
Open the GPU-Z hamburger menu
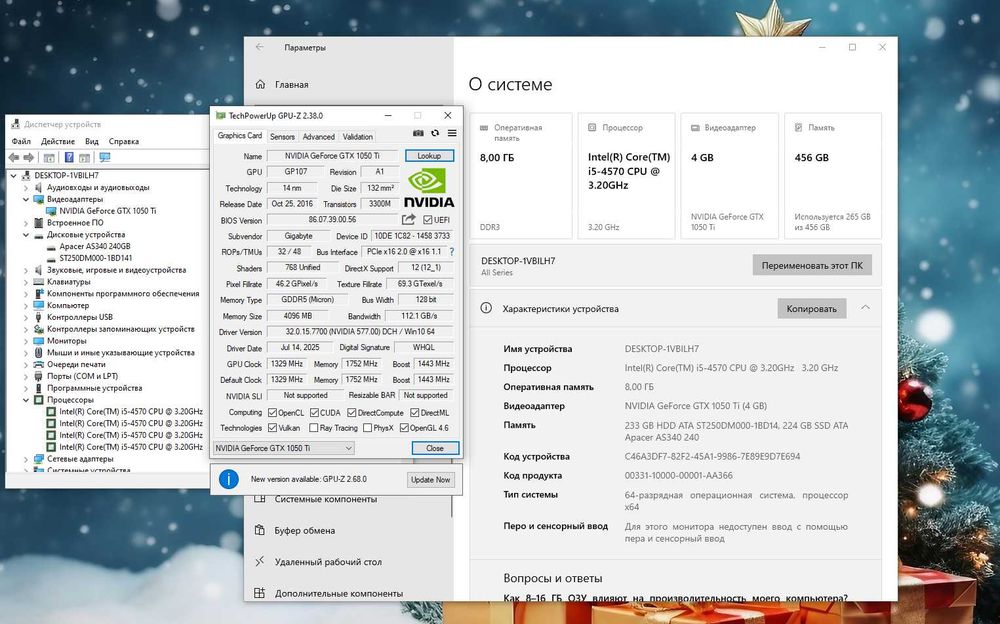pos(452,133)
